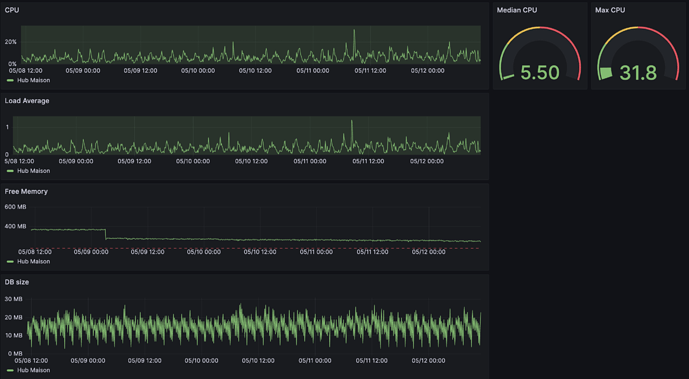Click 05/10 12:00 label on CPU axis
The height and width of the screenshot is (379, 689).
pos(255,71)
